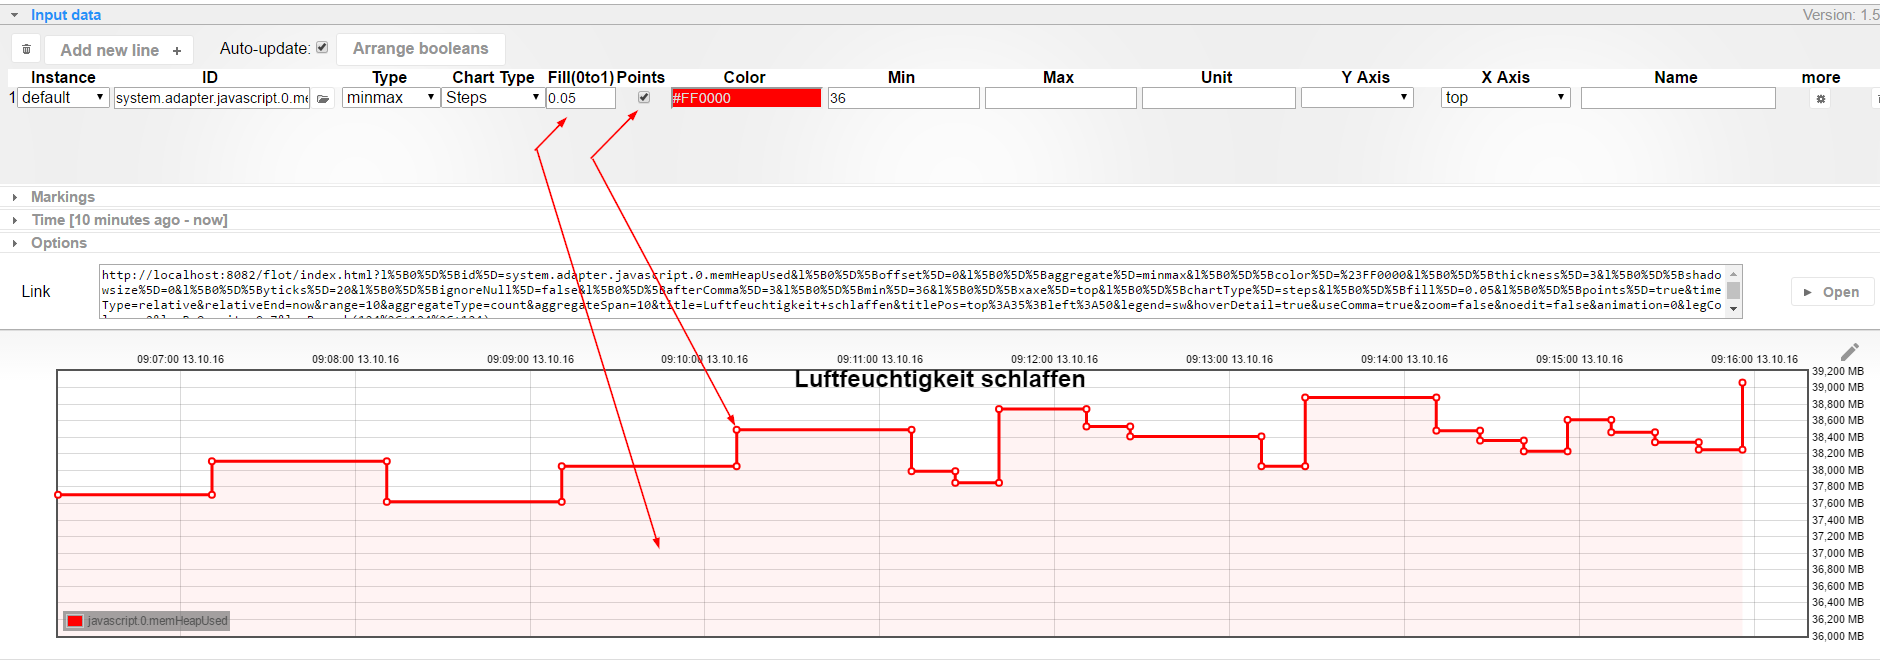Click the Version: 1.5 text
Image resolution: width=1880 pixels, height=660 pixels.
1841,15
